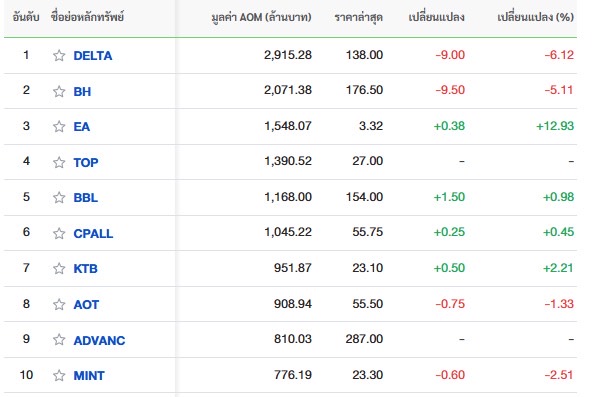Sort by มูลค่า AOM (ล้านบาท) column header
The image size is (598, 397).
(261, 17)
